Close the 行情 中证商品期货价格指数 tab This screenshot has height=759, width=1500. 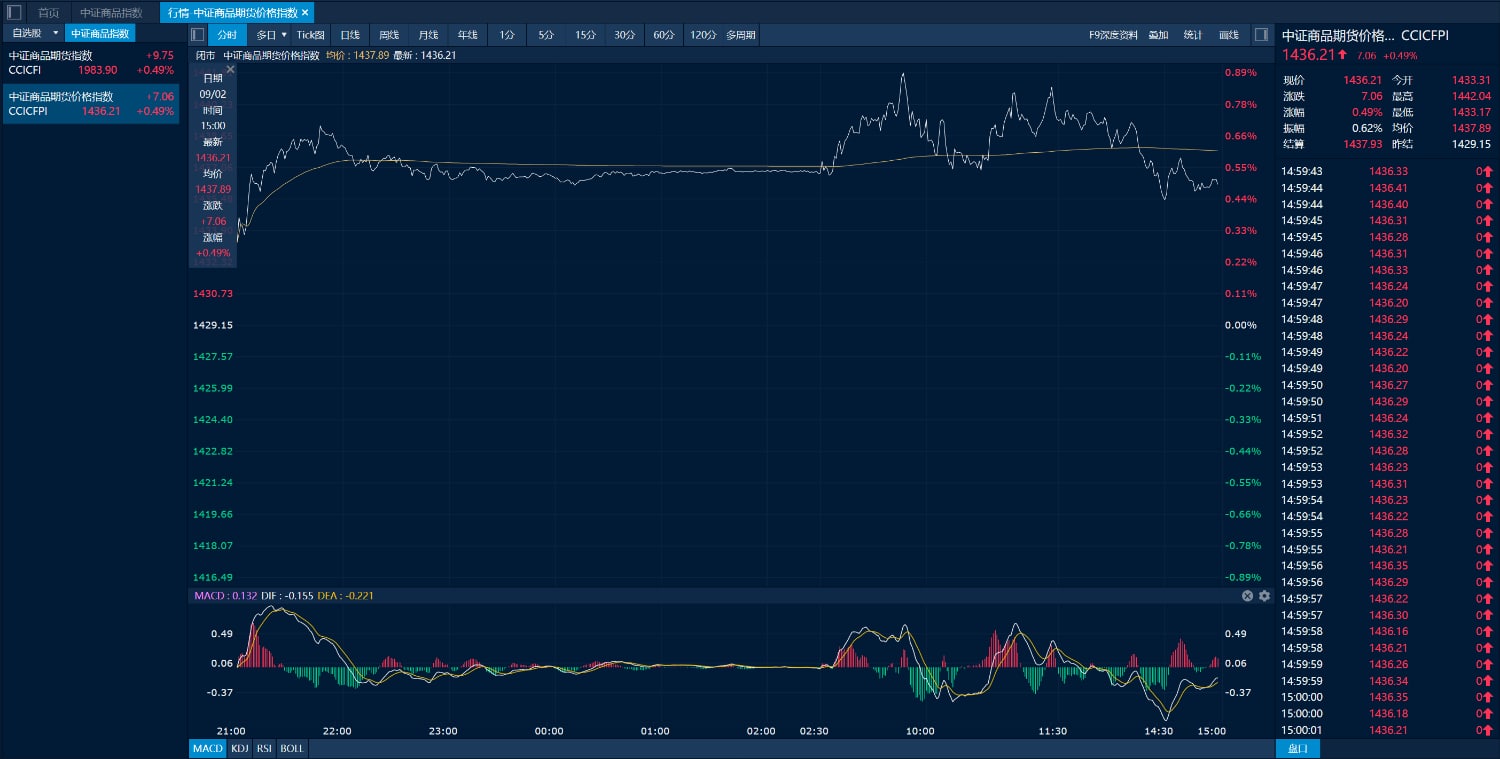click(305, 13)
